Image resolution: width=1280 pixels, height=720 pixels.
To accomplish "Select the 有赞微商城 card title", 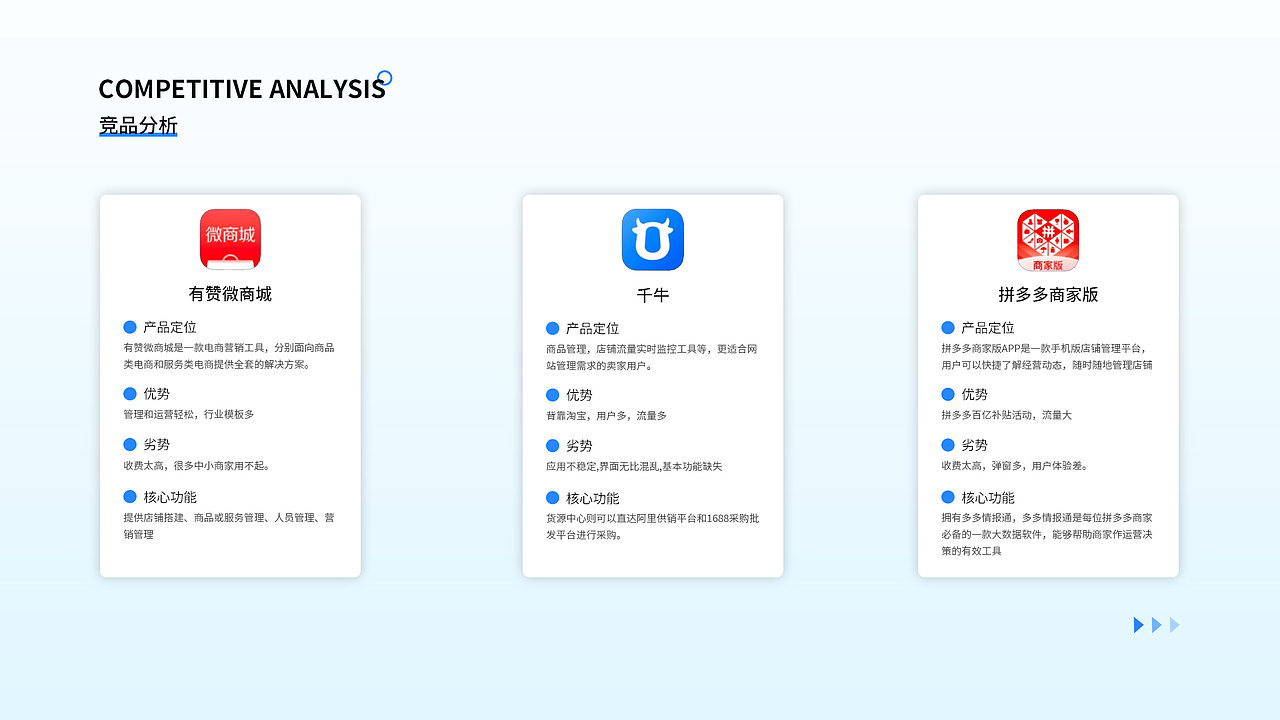I will click(x=229, y=294).
